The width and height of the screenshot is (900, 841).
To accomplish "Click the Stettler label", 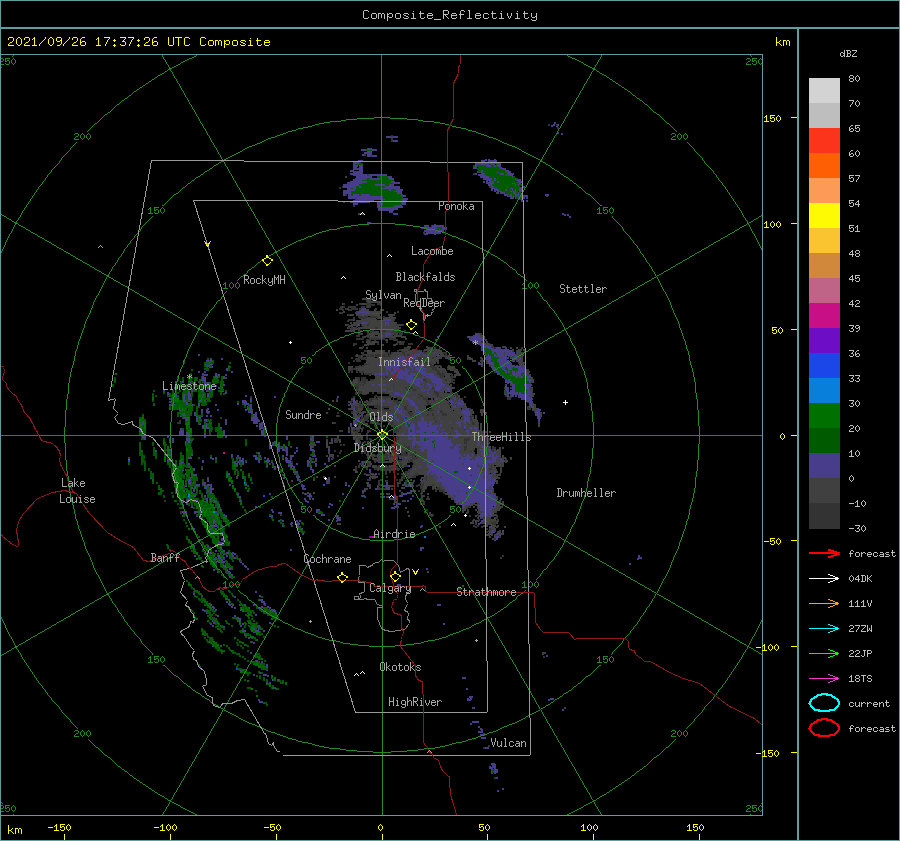I will (x=583, y=289).
